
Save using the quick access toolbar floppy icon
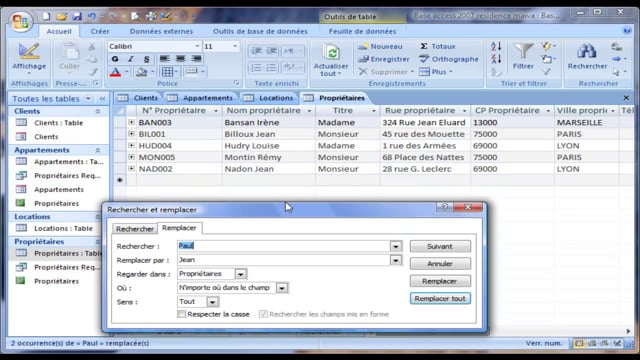[x=77, y=16]
